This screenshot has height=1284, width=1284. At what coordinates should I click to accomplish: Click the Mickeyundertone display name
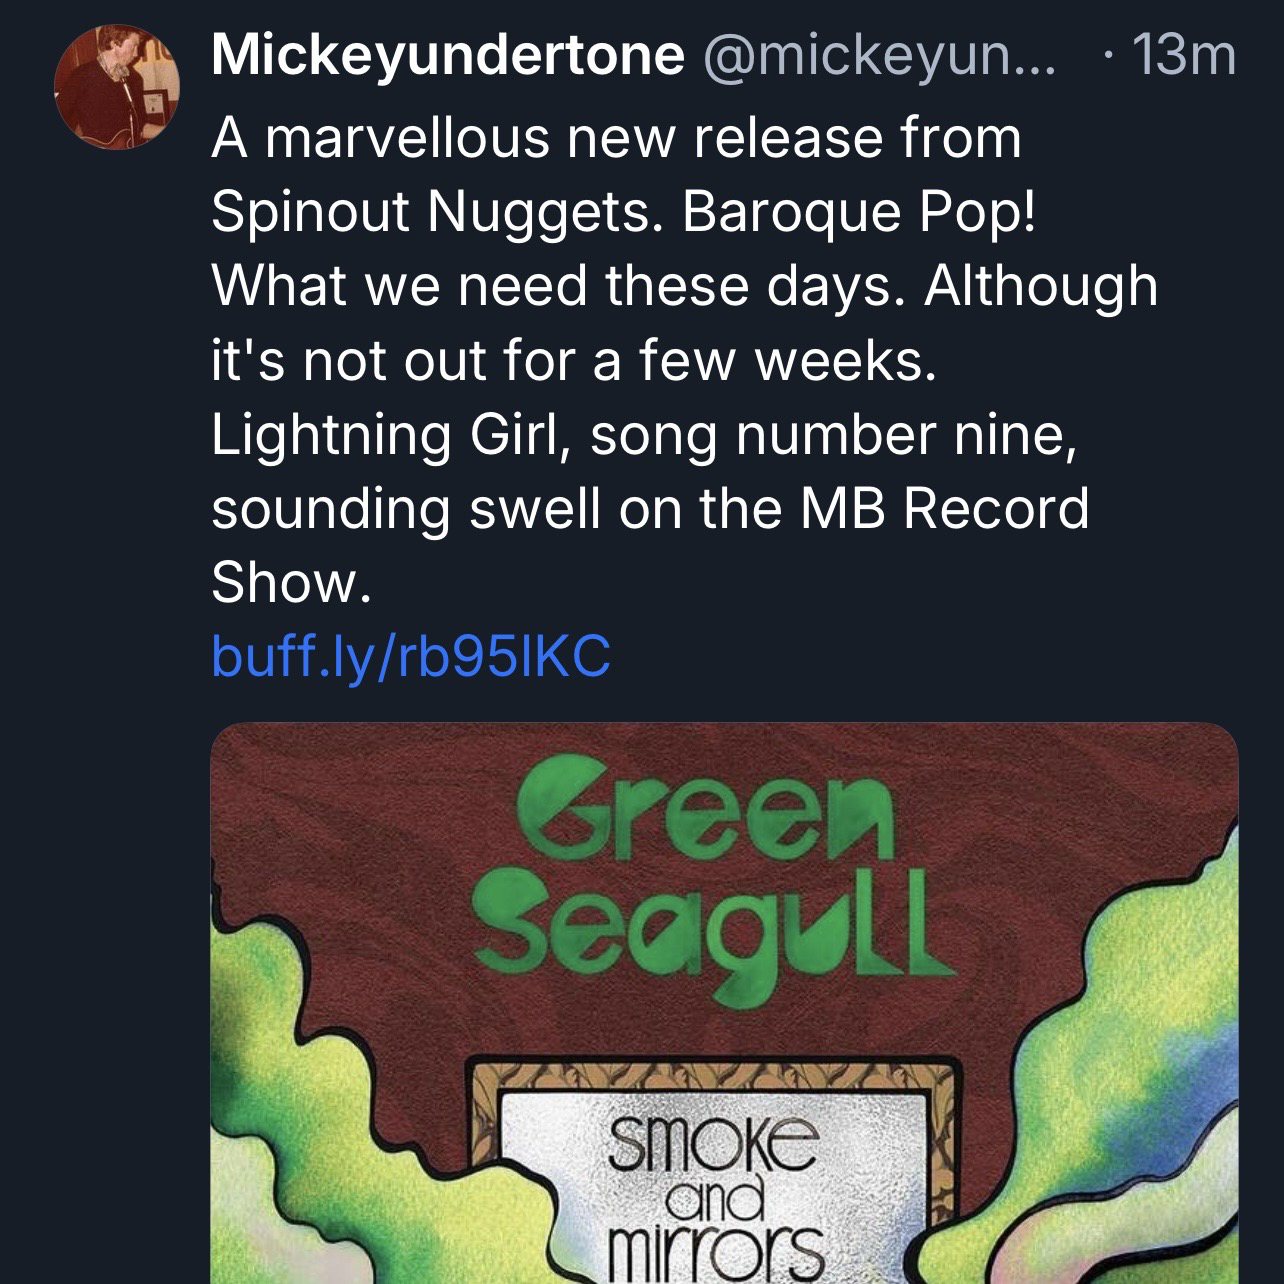pos(447,56)
